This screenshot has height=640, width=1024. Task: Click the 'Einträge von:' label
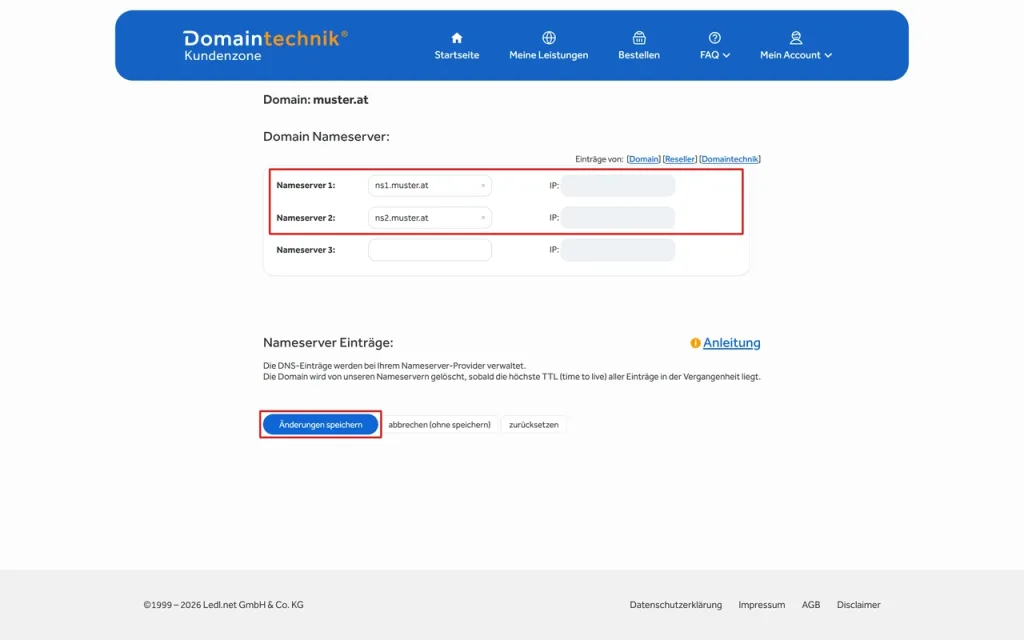click(x=599, y=159)
